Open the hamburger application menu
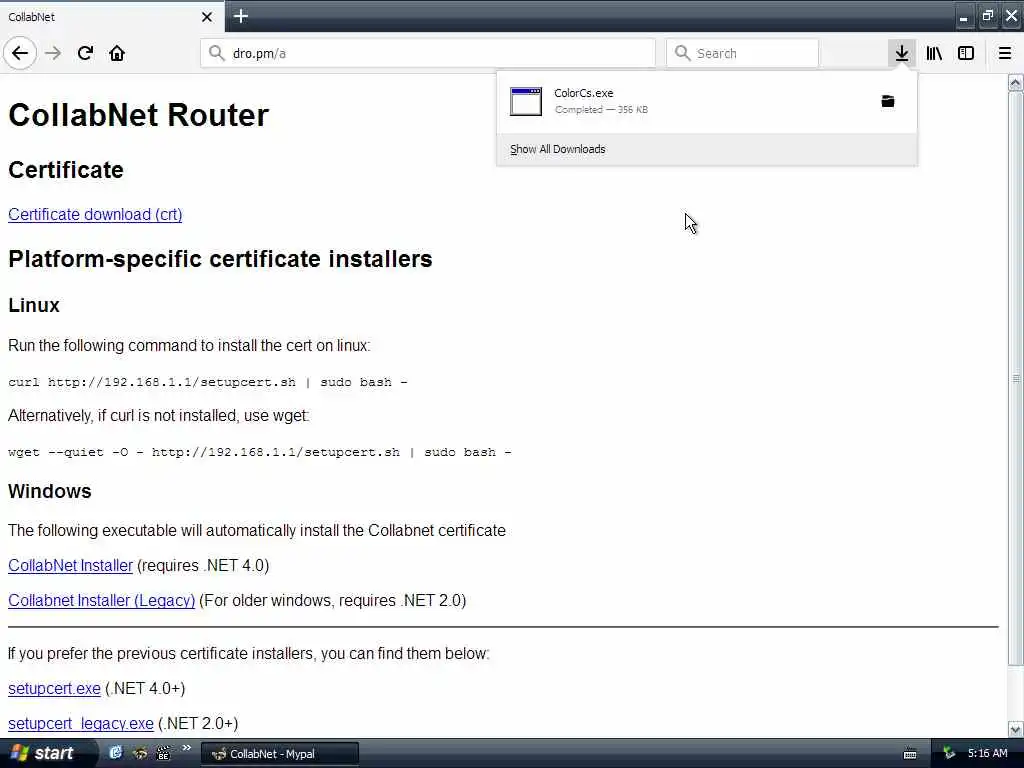 point(1004,53)
